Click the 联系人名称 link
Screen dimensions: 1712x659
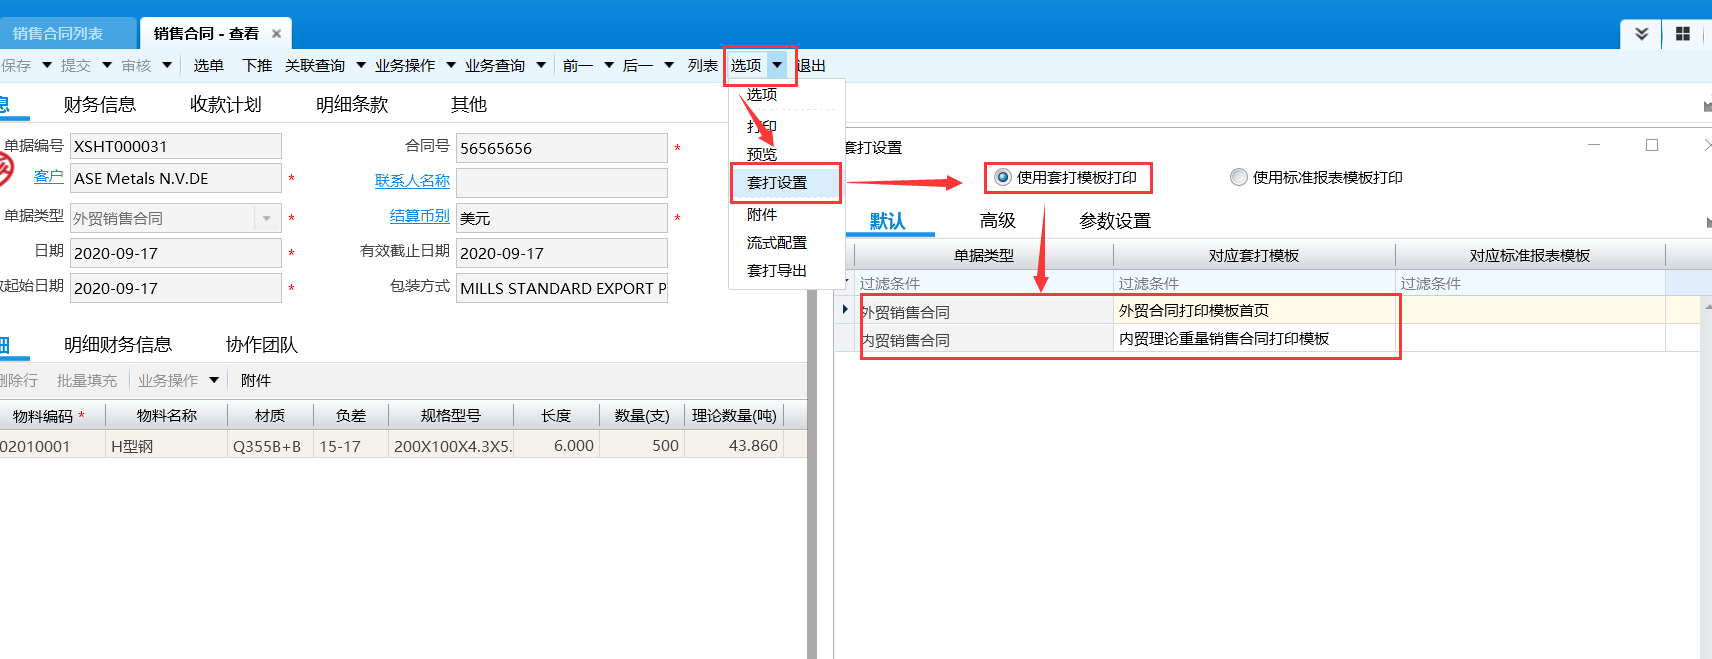[412, 181]
